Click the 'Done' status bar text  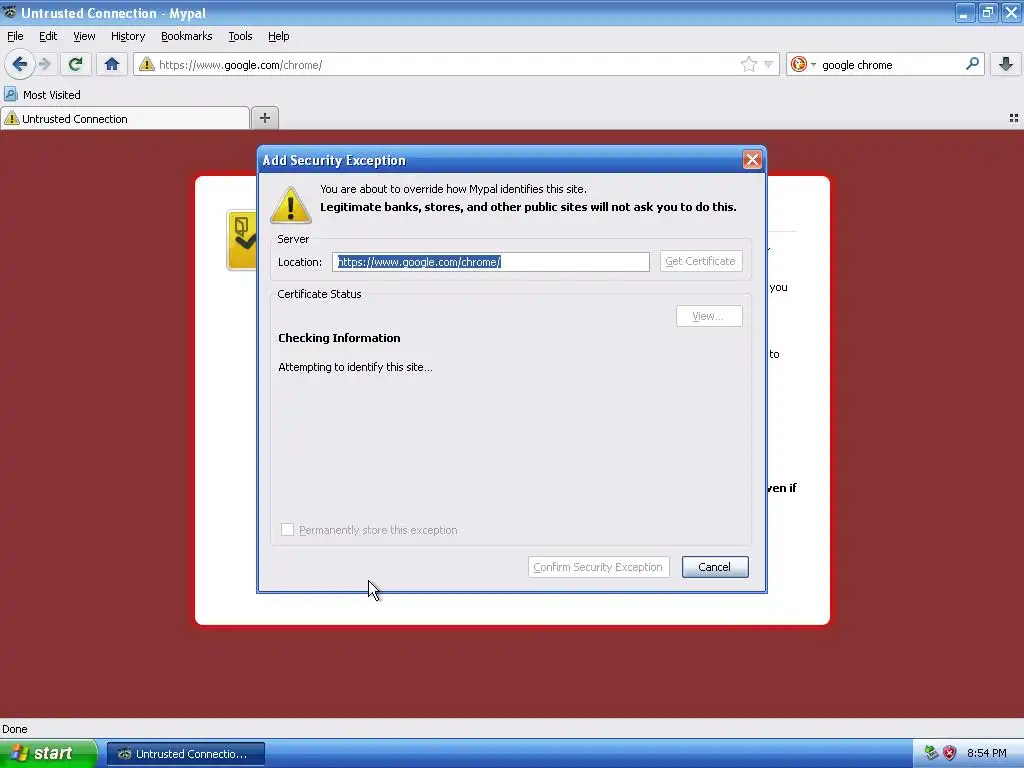pos(14,729)
